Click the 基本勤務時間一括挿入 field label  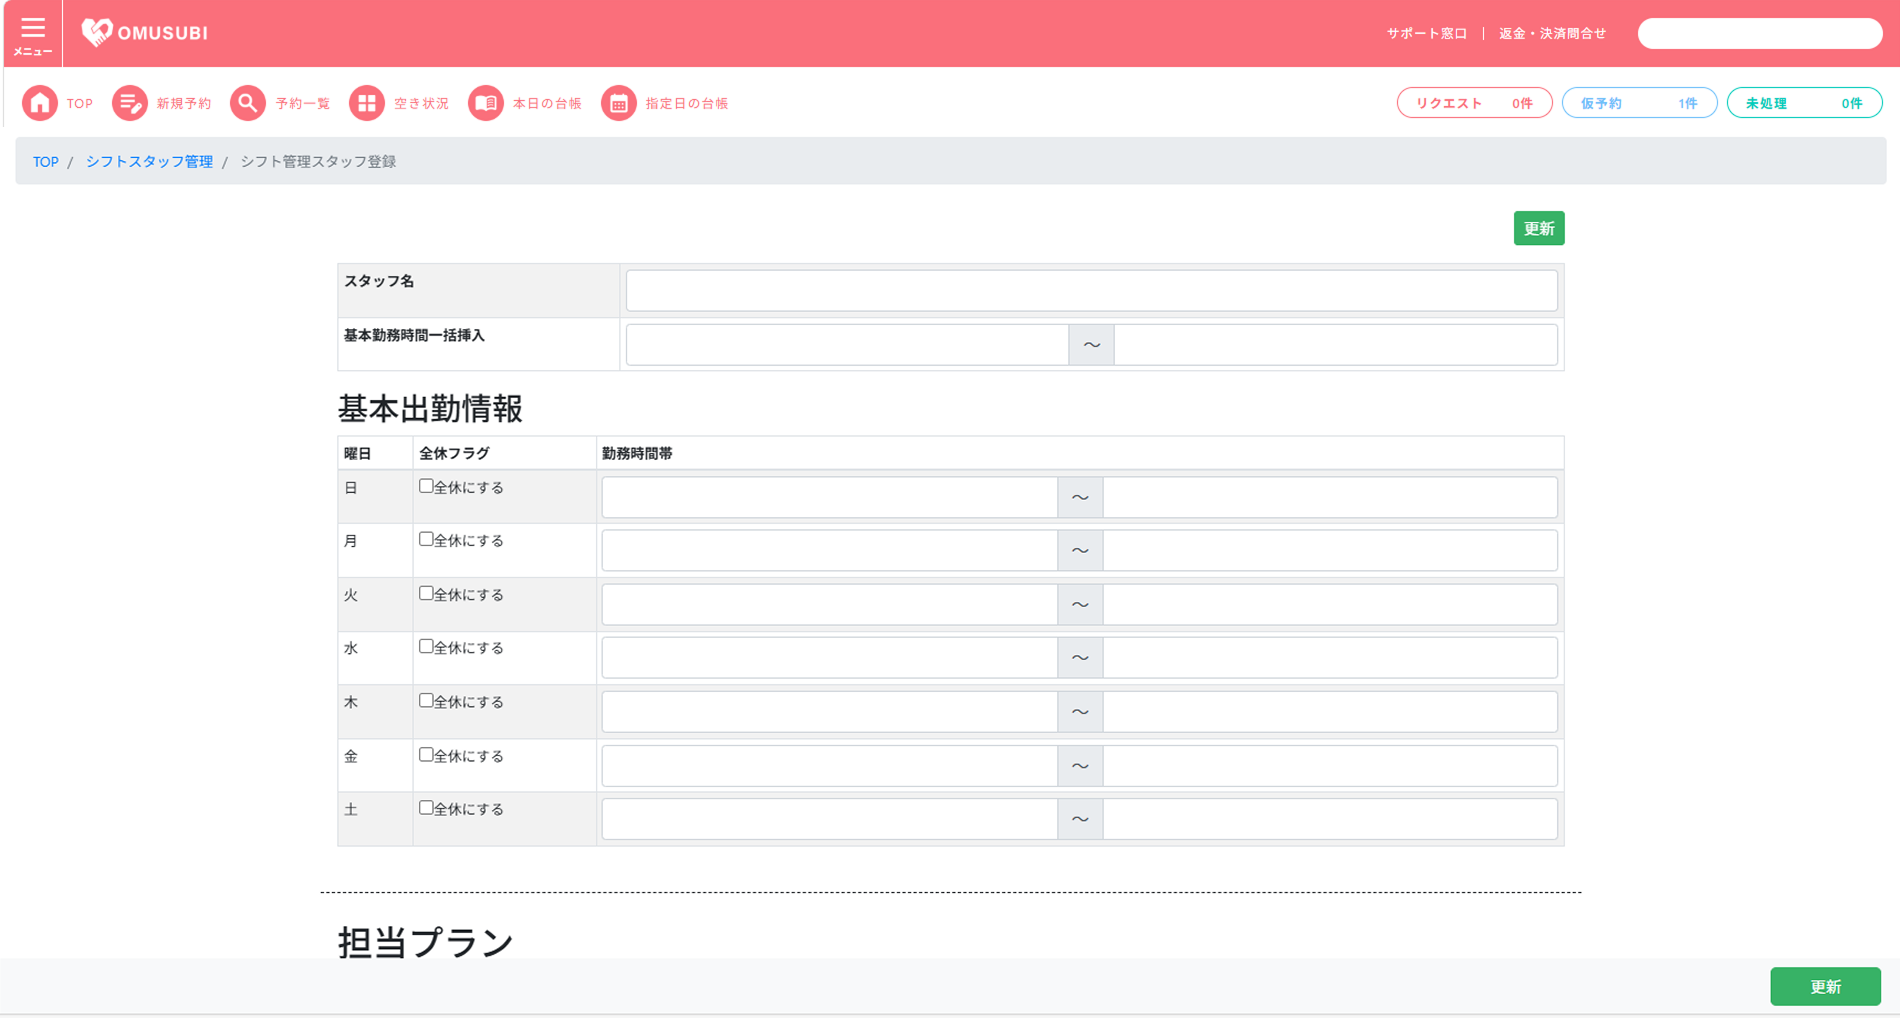[415, 335]
